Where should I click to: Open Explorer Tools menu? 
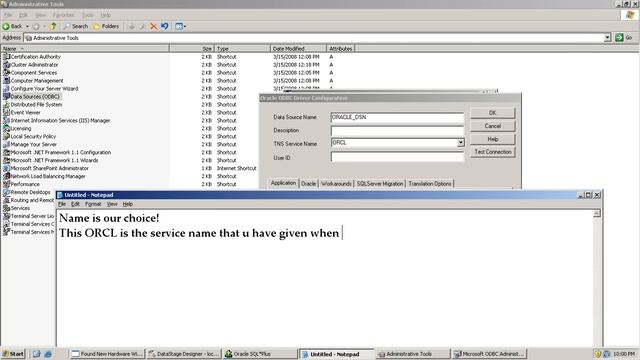click(x=87, y=15)
